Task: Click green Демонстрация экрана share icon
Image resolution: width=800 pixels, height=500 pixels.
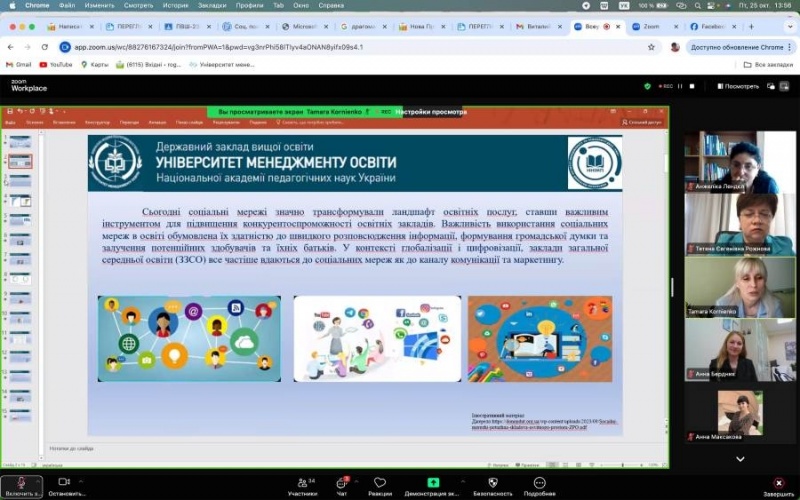Action: pyautogui.click(x=433, y=482)
